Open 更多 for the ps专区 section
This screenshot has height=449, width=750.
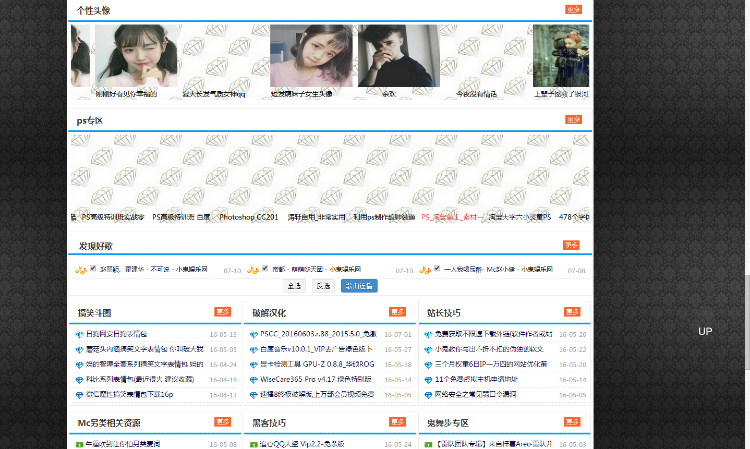click(573, 120)
